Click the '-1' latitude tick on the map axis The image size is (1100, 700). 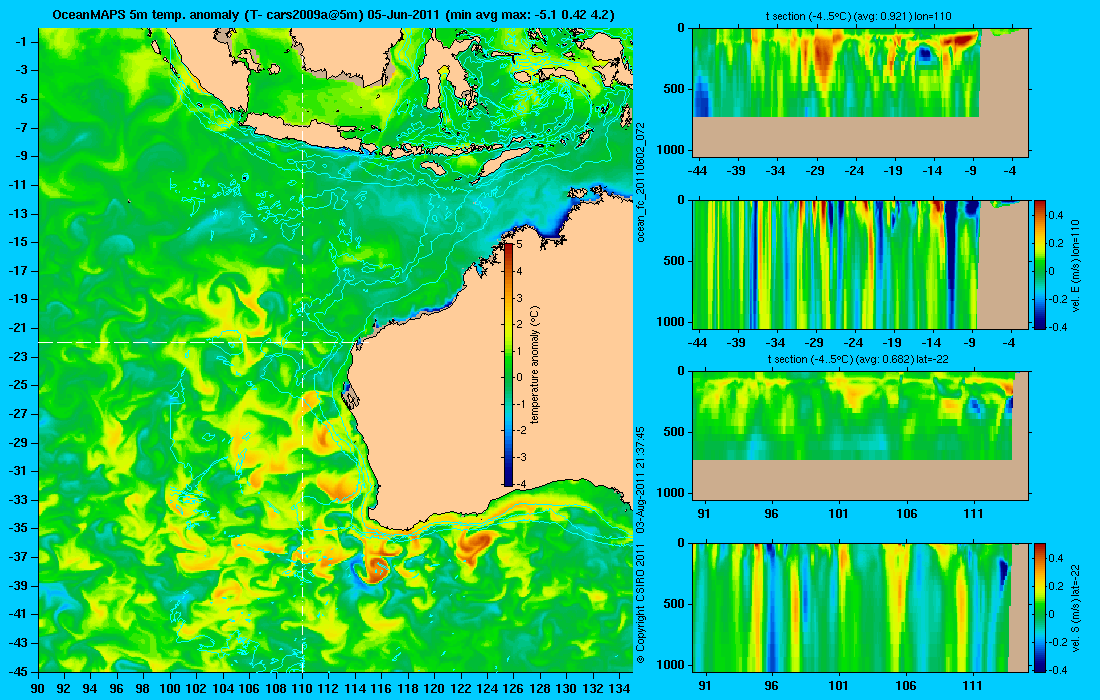pyautogui.click(x=22, y=41)
